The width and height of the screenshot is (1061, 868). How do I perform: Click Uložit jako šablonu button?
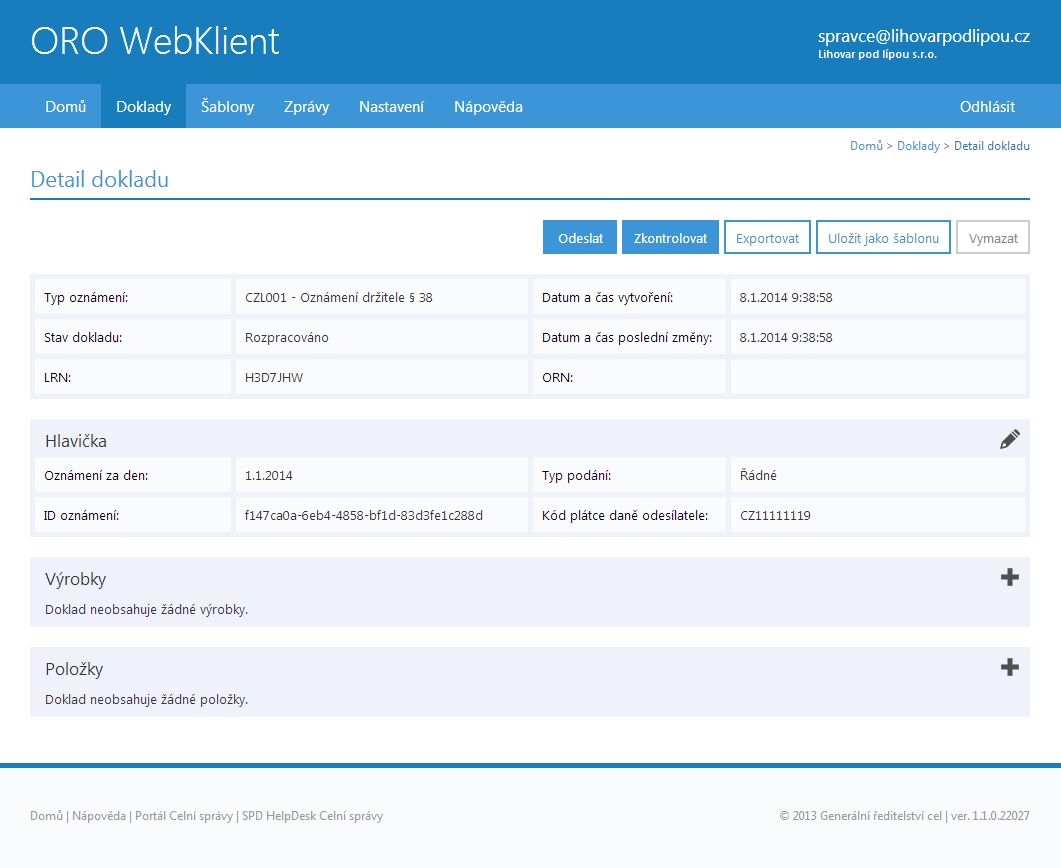[883, 237]
